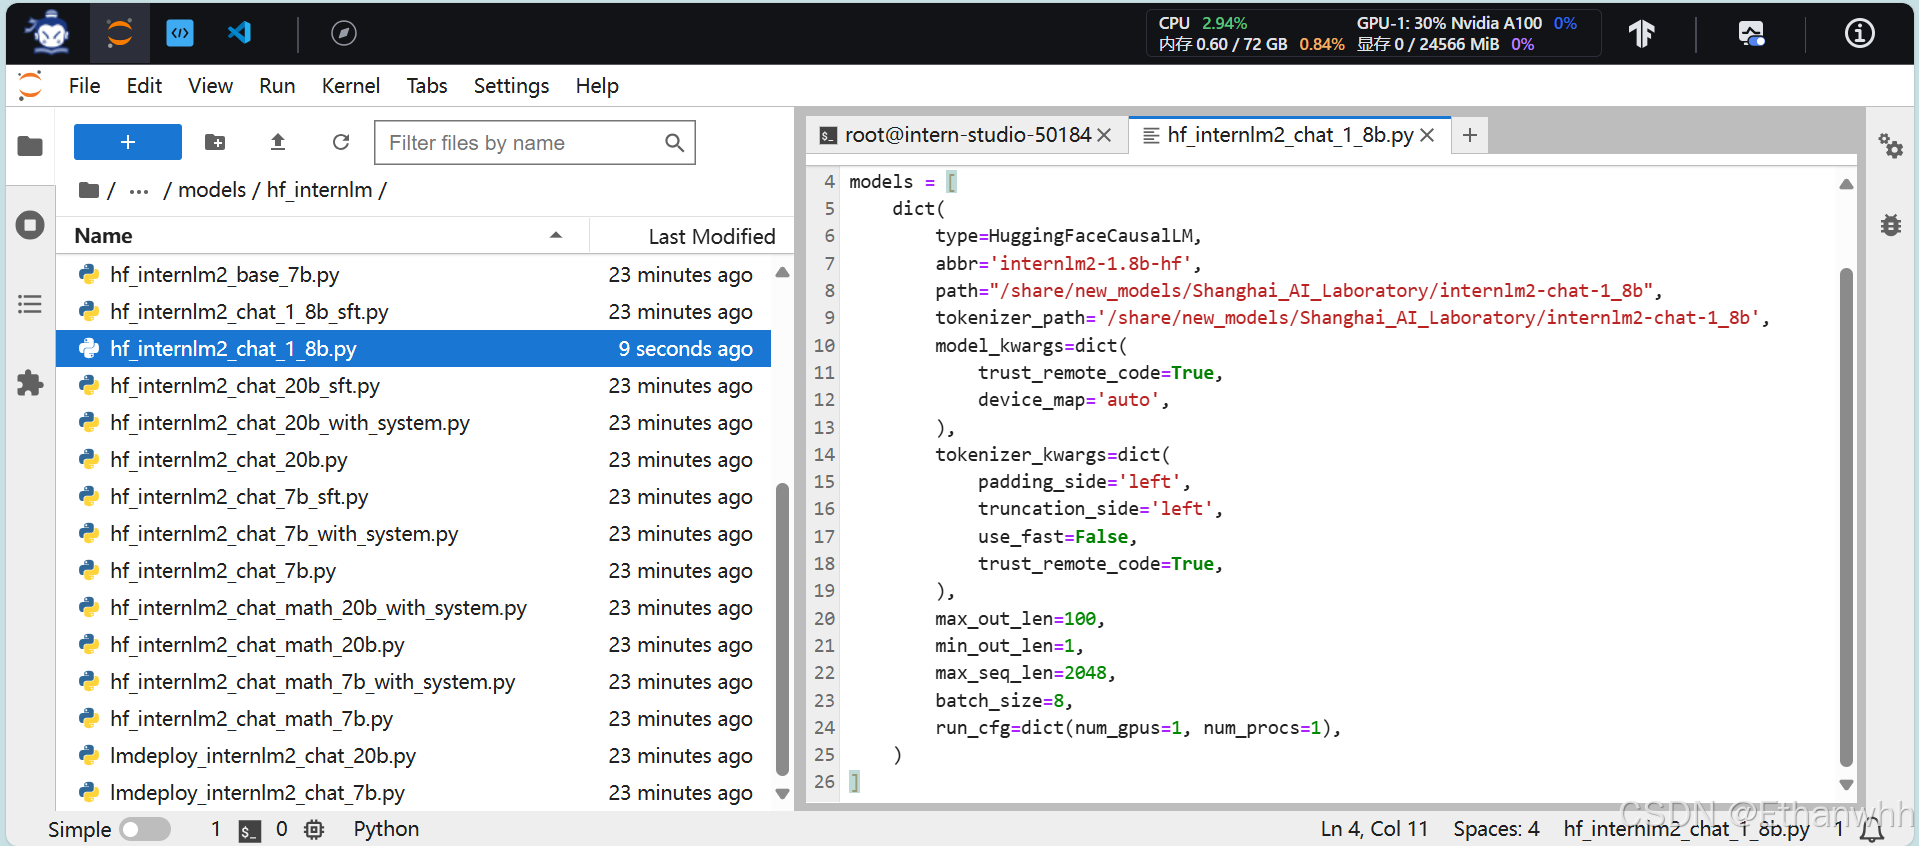The width and height of the screenshot is (1919, 846).
Task: Refresh the file list
Action: click(x=341, y=142)
